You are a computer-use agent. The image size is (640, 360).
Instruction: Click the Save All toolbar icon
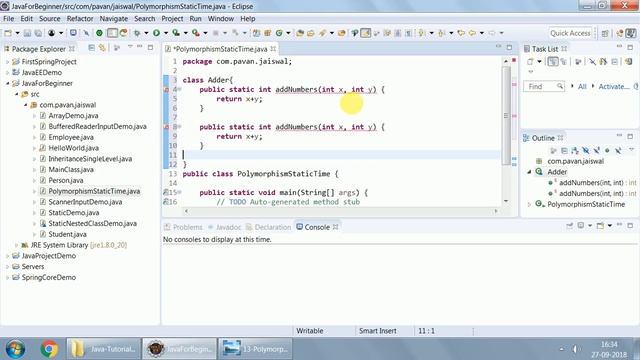click(x=38, y=33)
